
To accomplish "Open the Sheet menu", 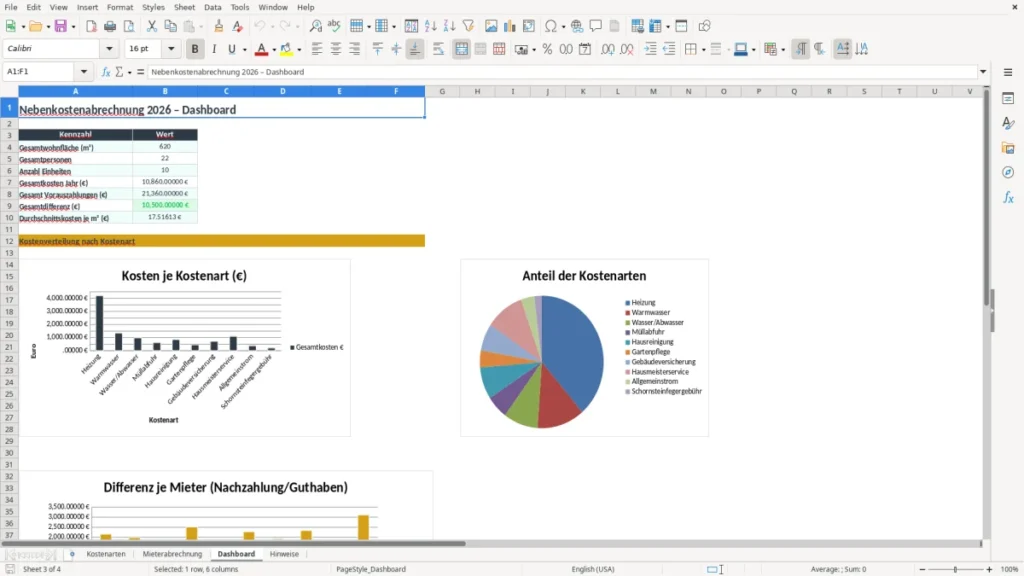I will coord(184,7).
